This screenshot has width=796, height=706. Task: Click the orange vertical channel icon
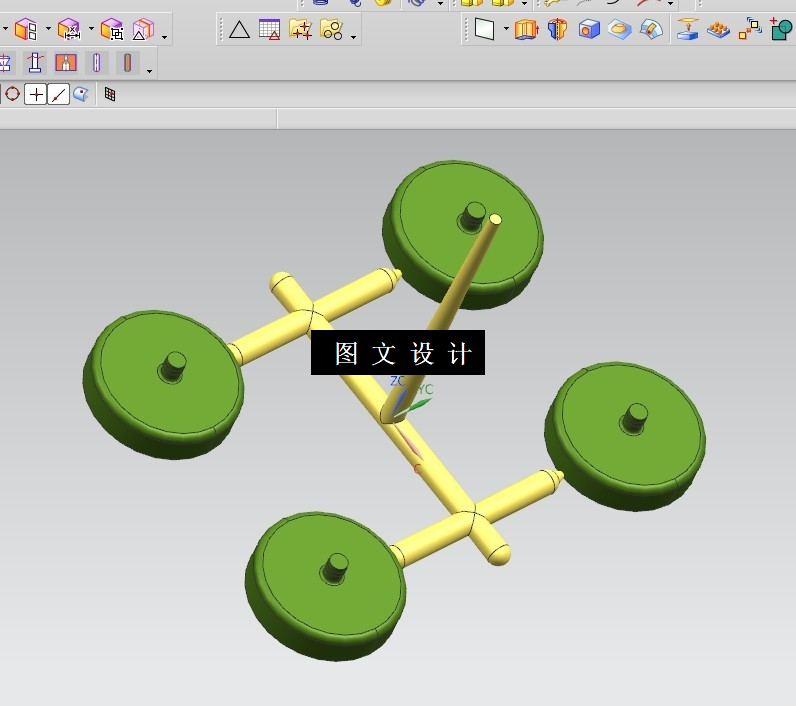point(127,63)
